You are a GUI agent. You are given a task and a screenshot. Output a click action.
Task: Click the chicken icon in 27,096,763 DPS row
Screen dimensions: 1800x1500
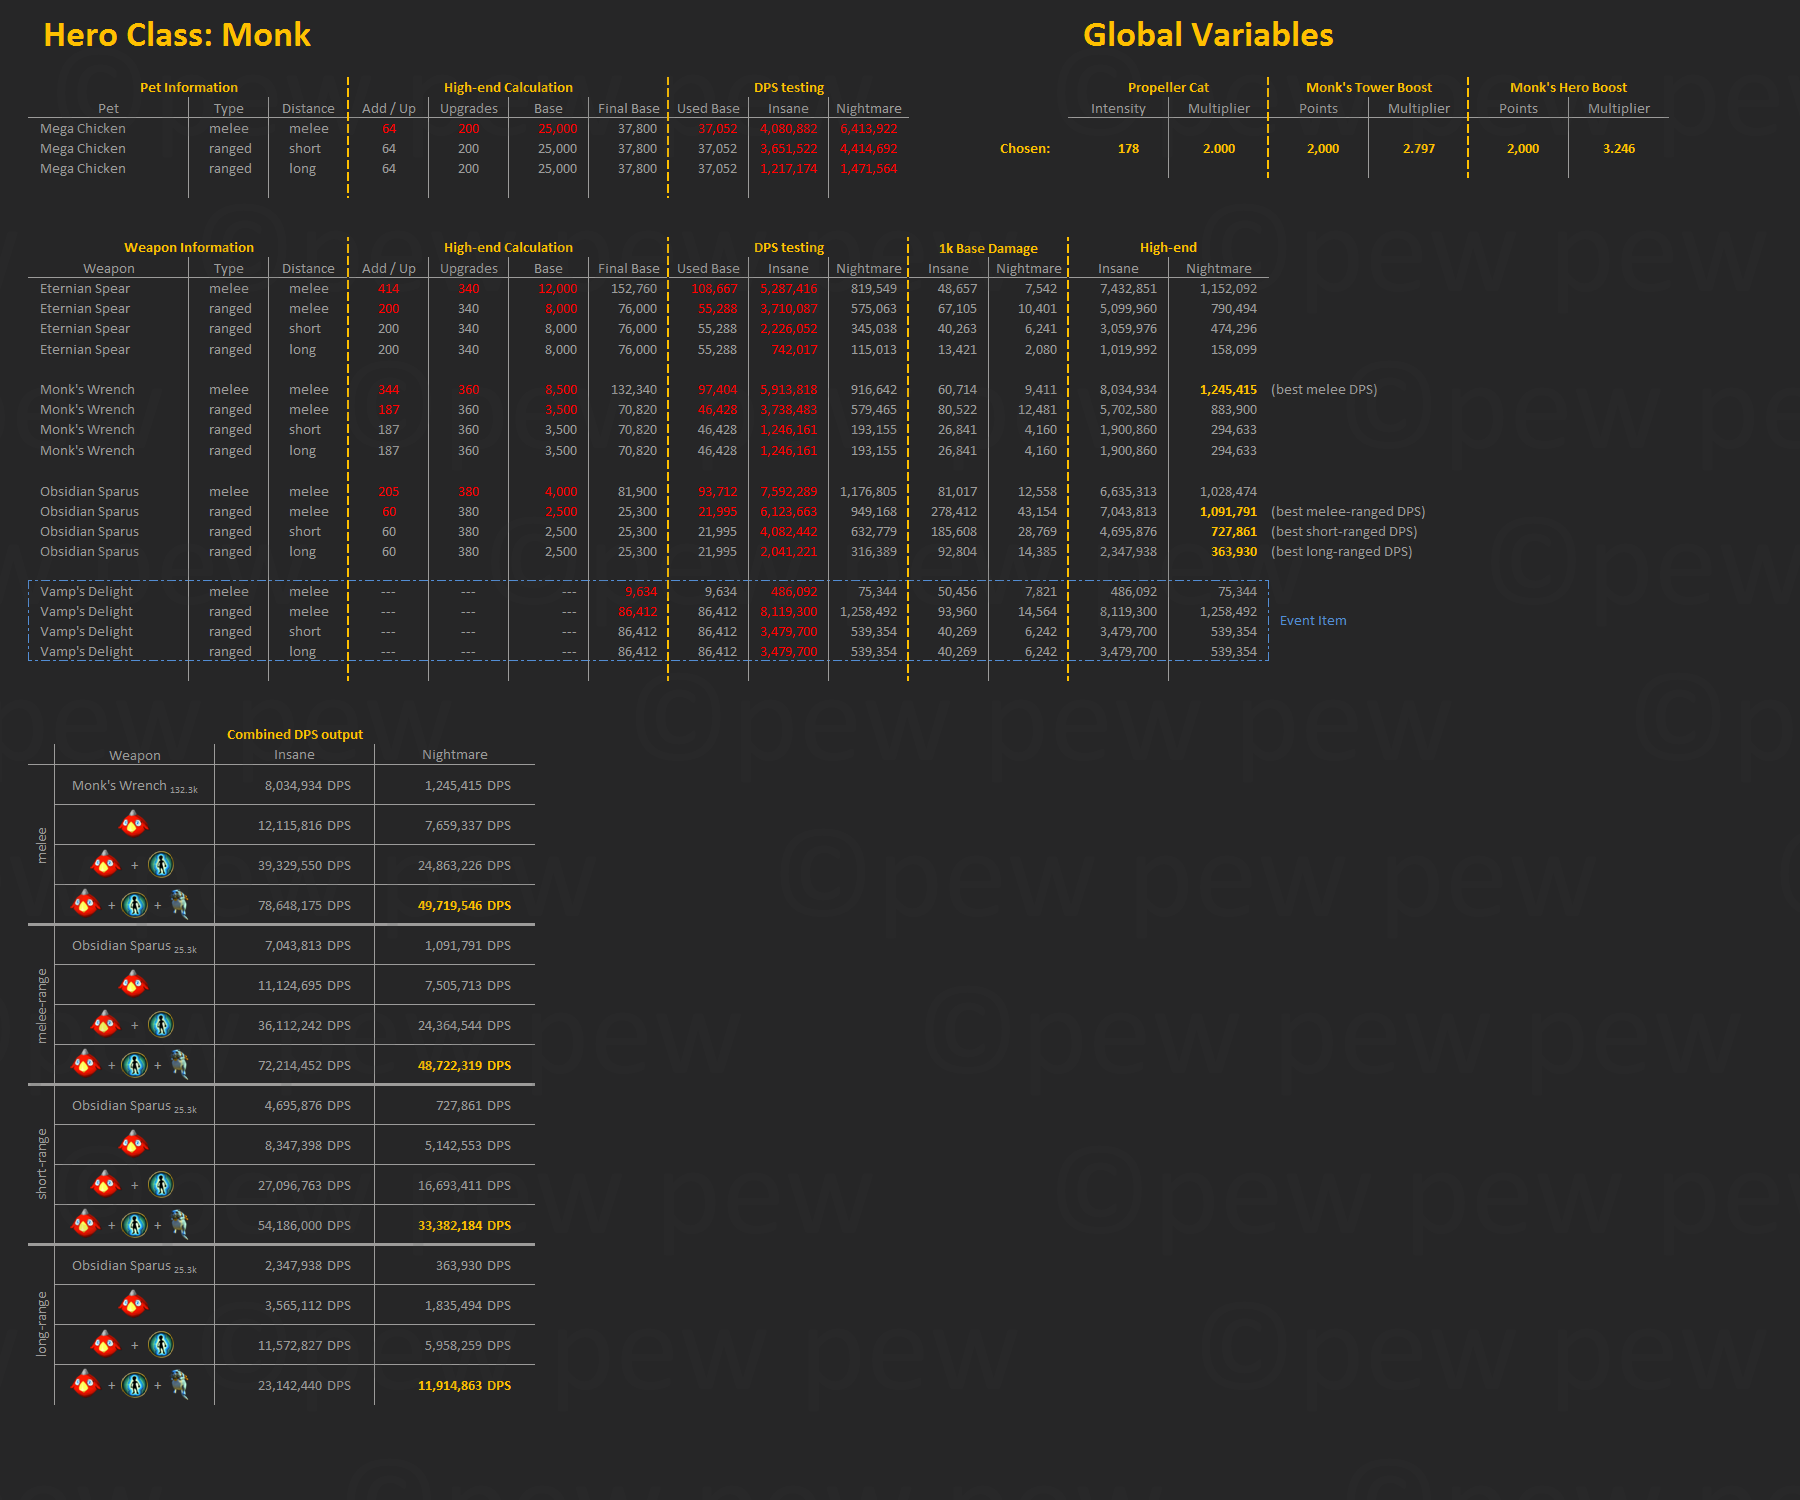point(105,1185)
